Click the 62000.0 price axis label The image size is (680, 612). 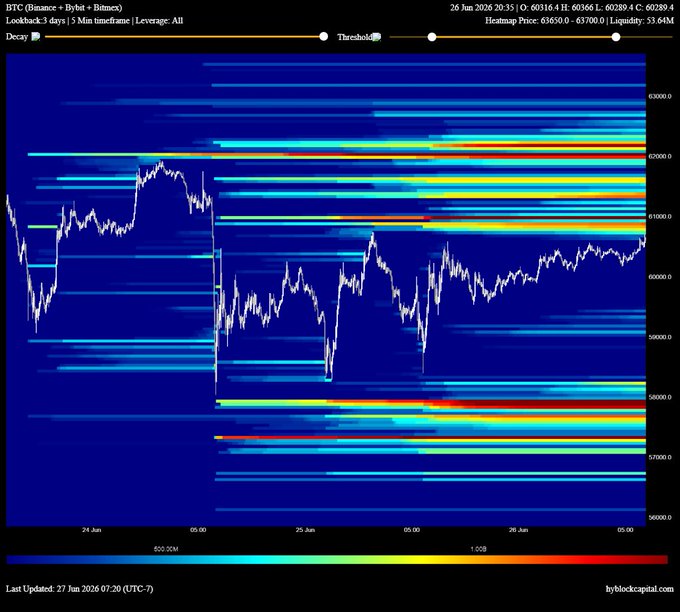660,156
